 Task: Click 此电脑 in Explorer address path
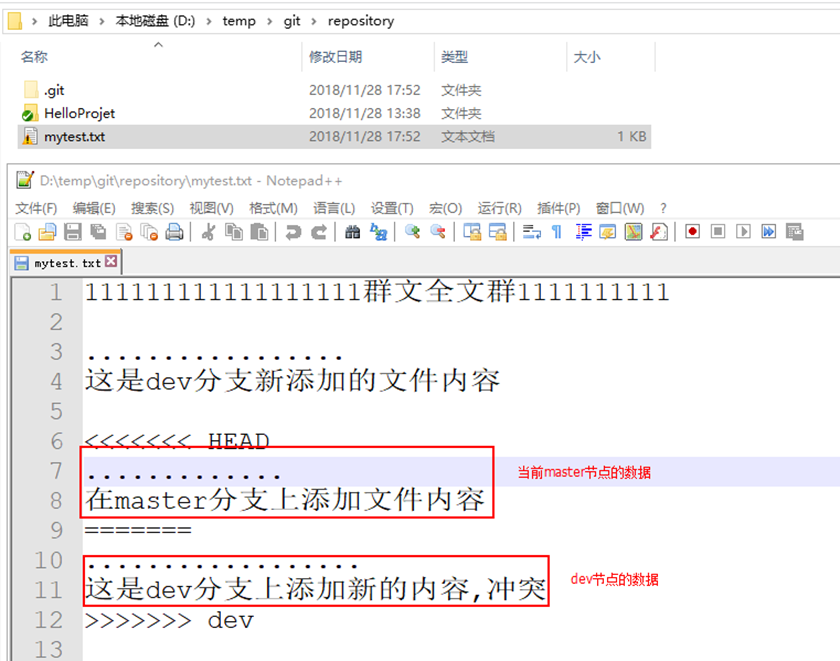click(68, 21)
